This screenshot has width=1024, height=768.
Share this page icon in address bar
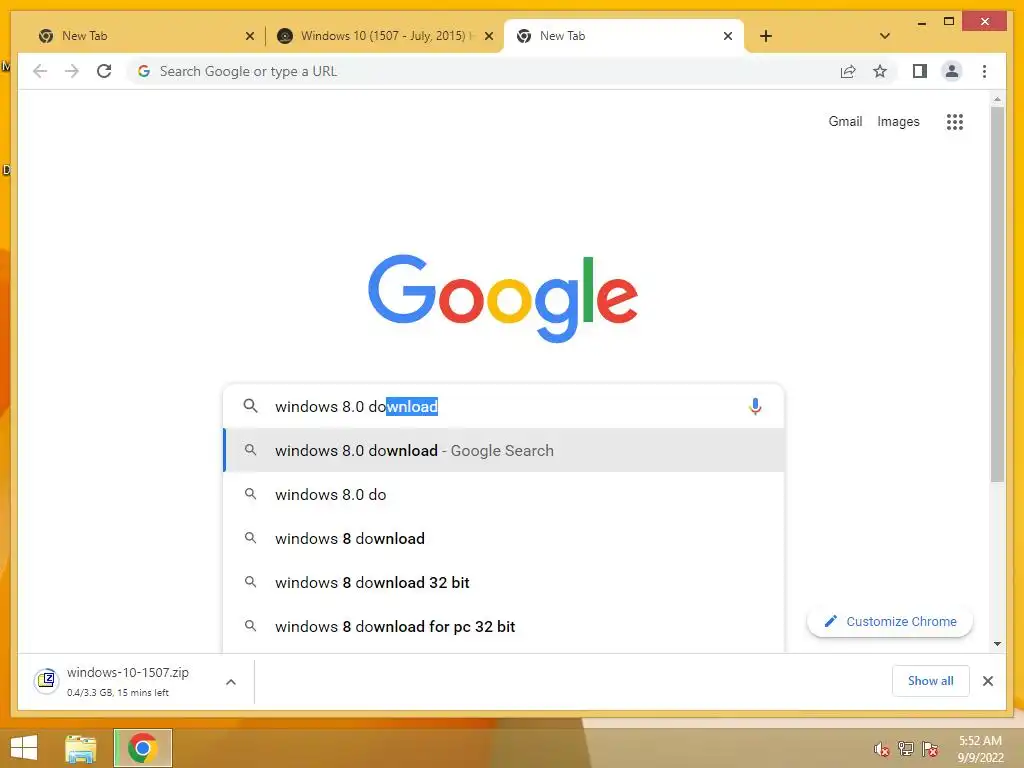point(848,71)
